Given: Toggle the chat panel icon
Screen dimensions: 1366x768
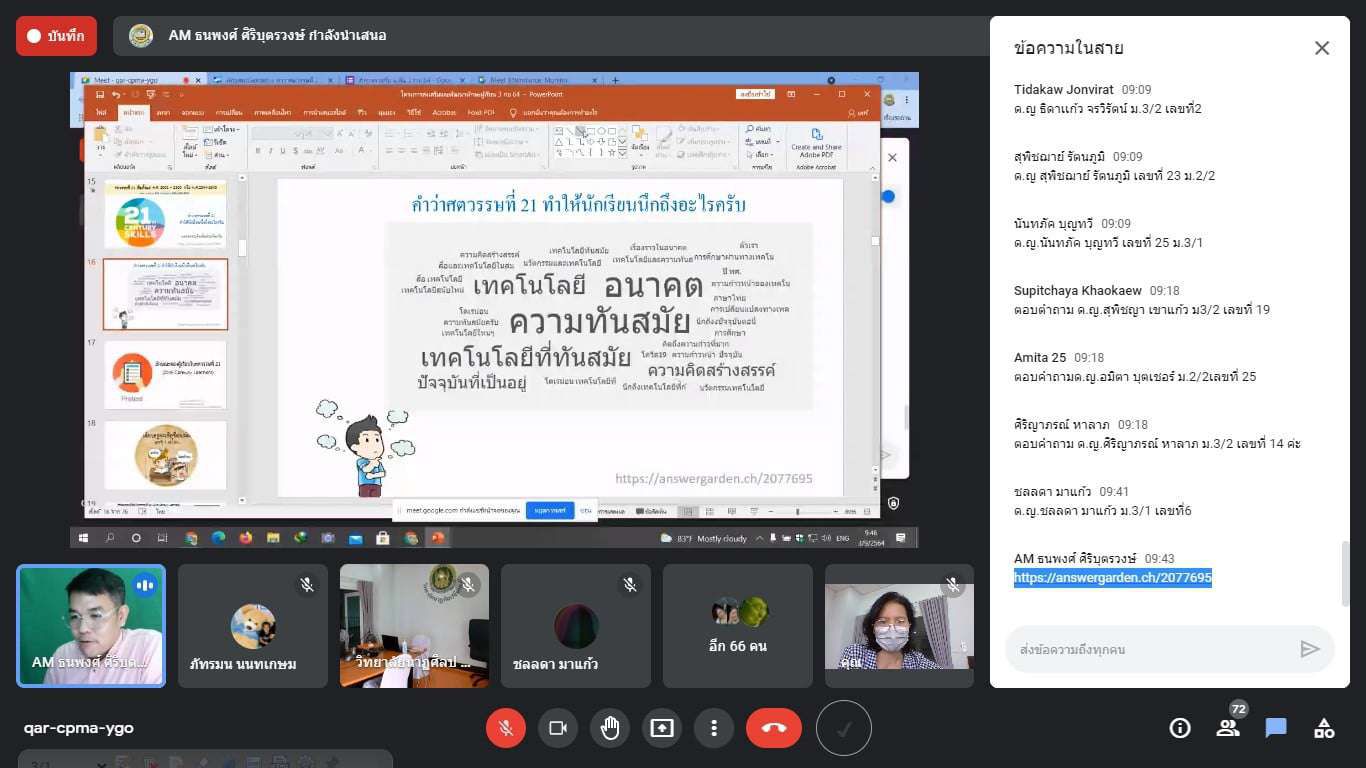Looking at the screenshot, I should pos(1276,728).
